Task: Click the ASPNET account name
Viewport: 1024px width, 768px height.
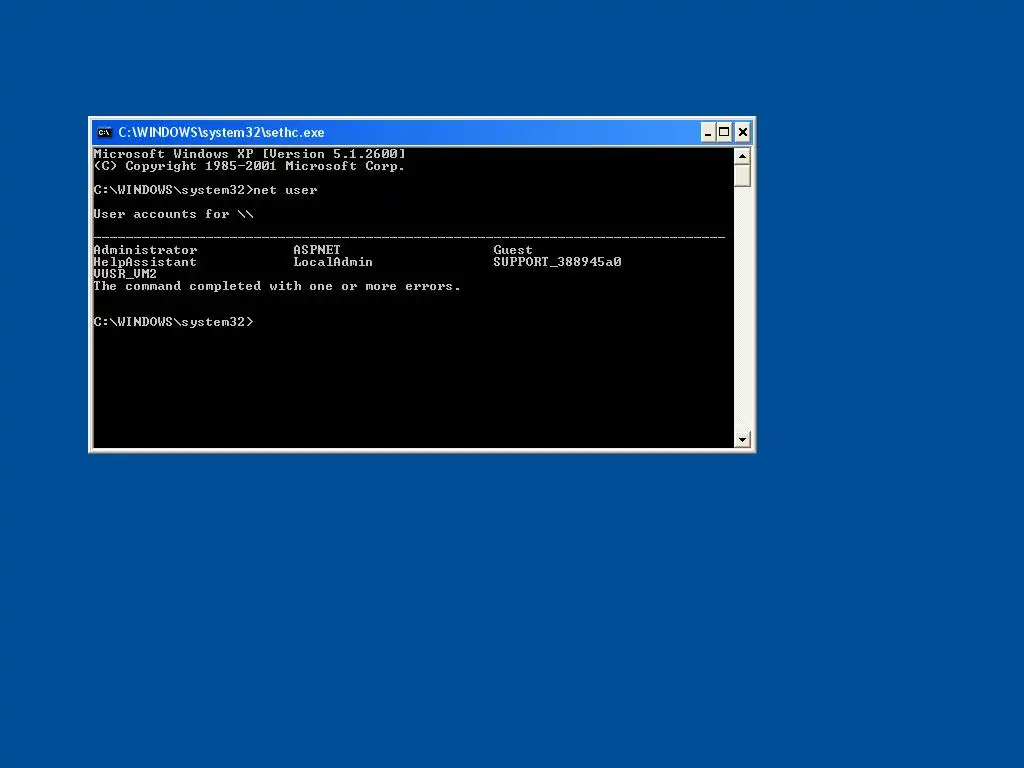Action: click(x=317, y=250)
